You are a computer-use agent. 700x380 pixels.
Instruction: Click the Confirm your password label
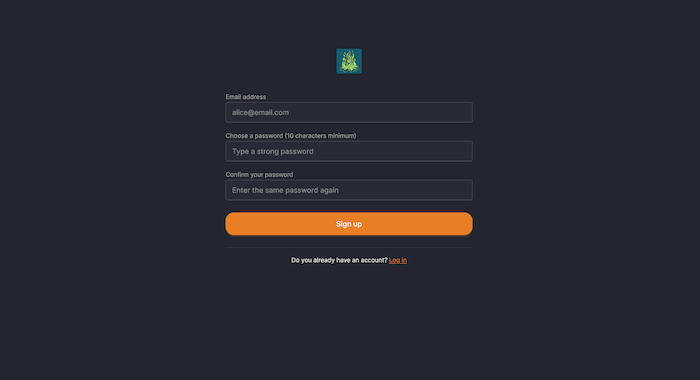[259, 175]
